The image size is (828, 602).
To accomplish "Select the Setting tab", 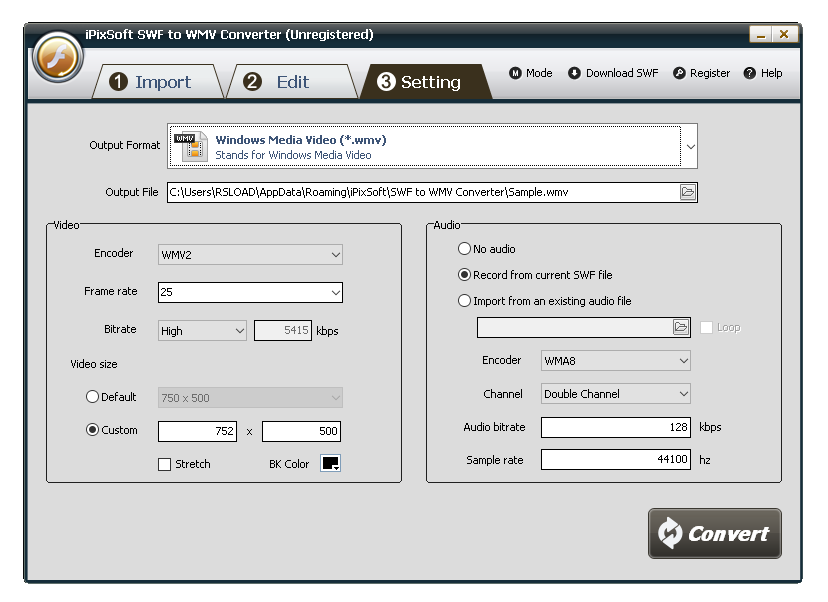I will click(x=426, y=82).
